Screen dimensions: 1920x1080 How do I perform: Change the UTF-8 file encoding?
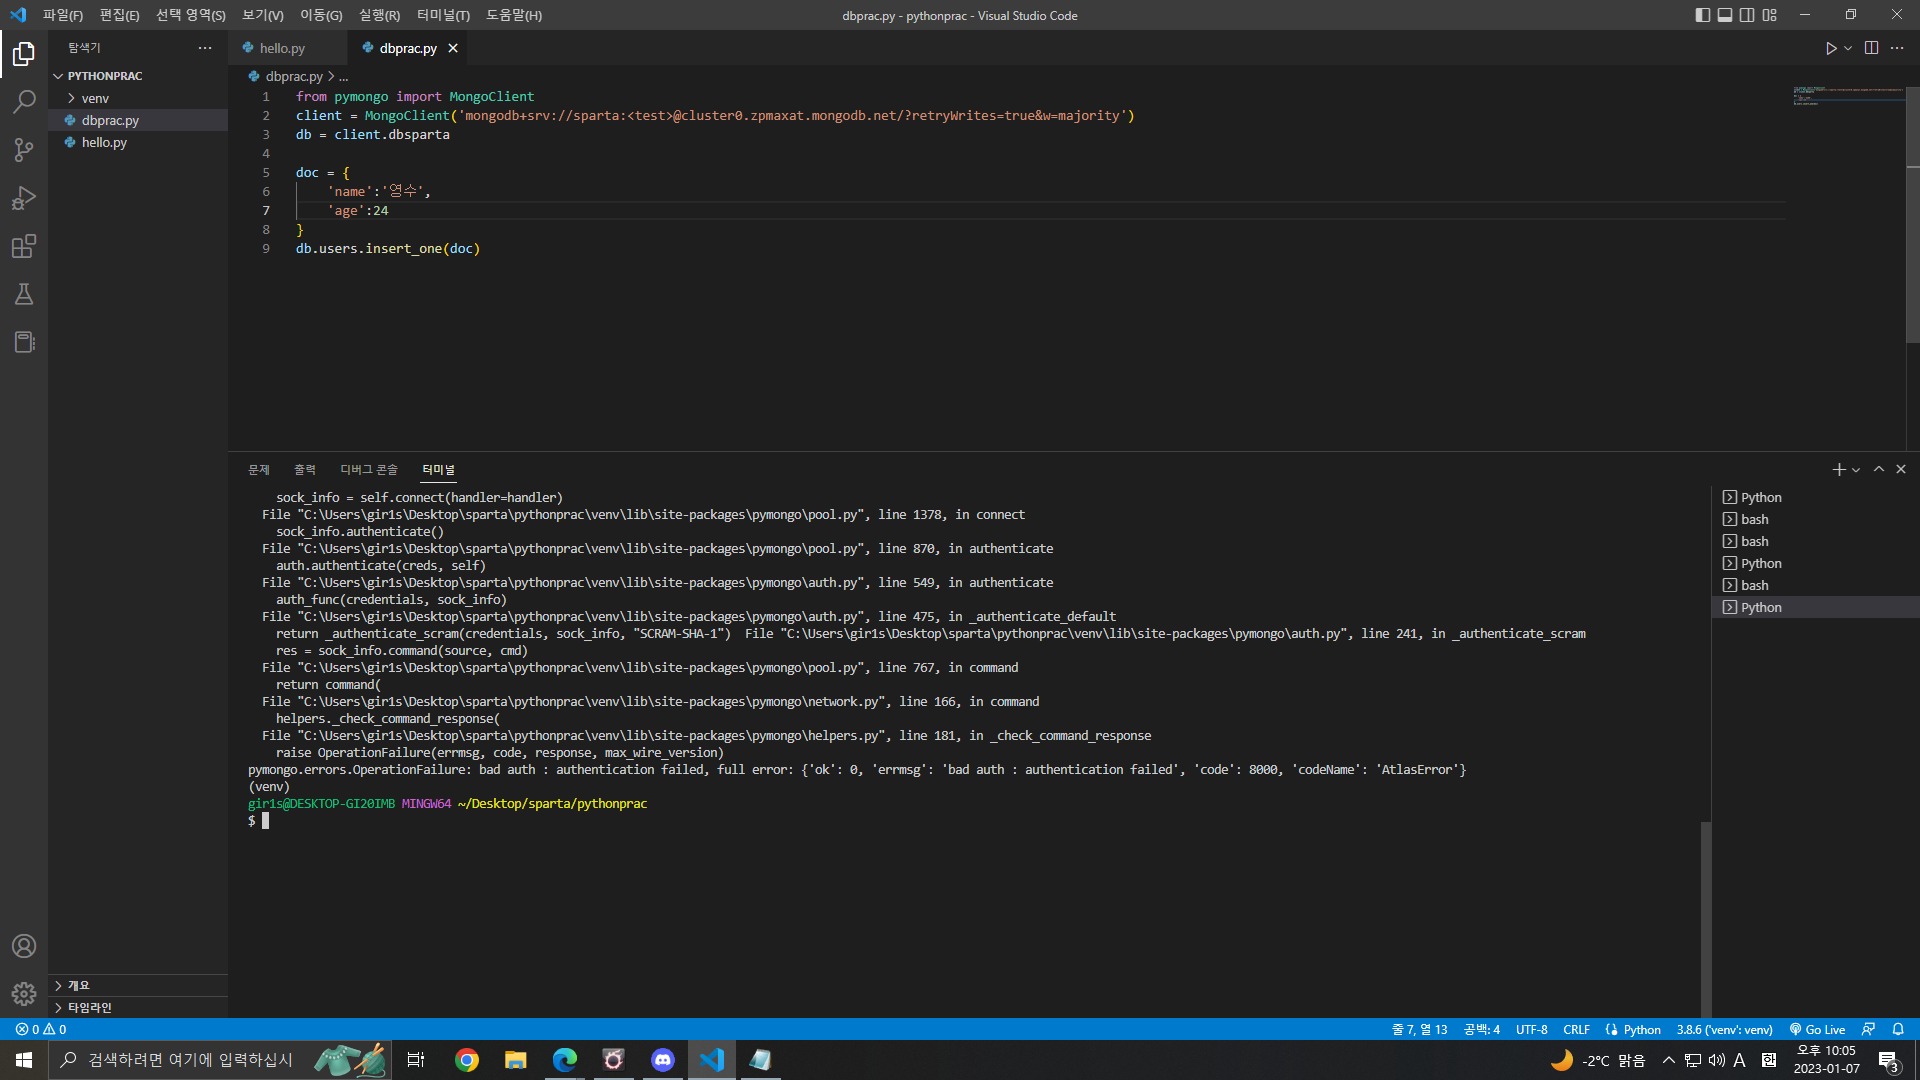point(1532,1029)
